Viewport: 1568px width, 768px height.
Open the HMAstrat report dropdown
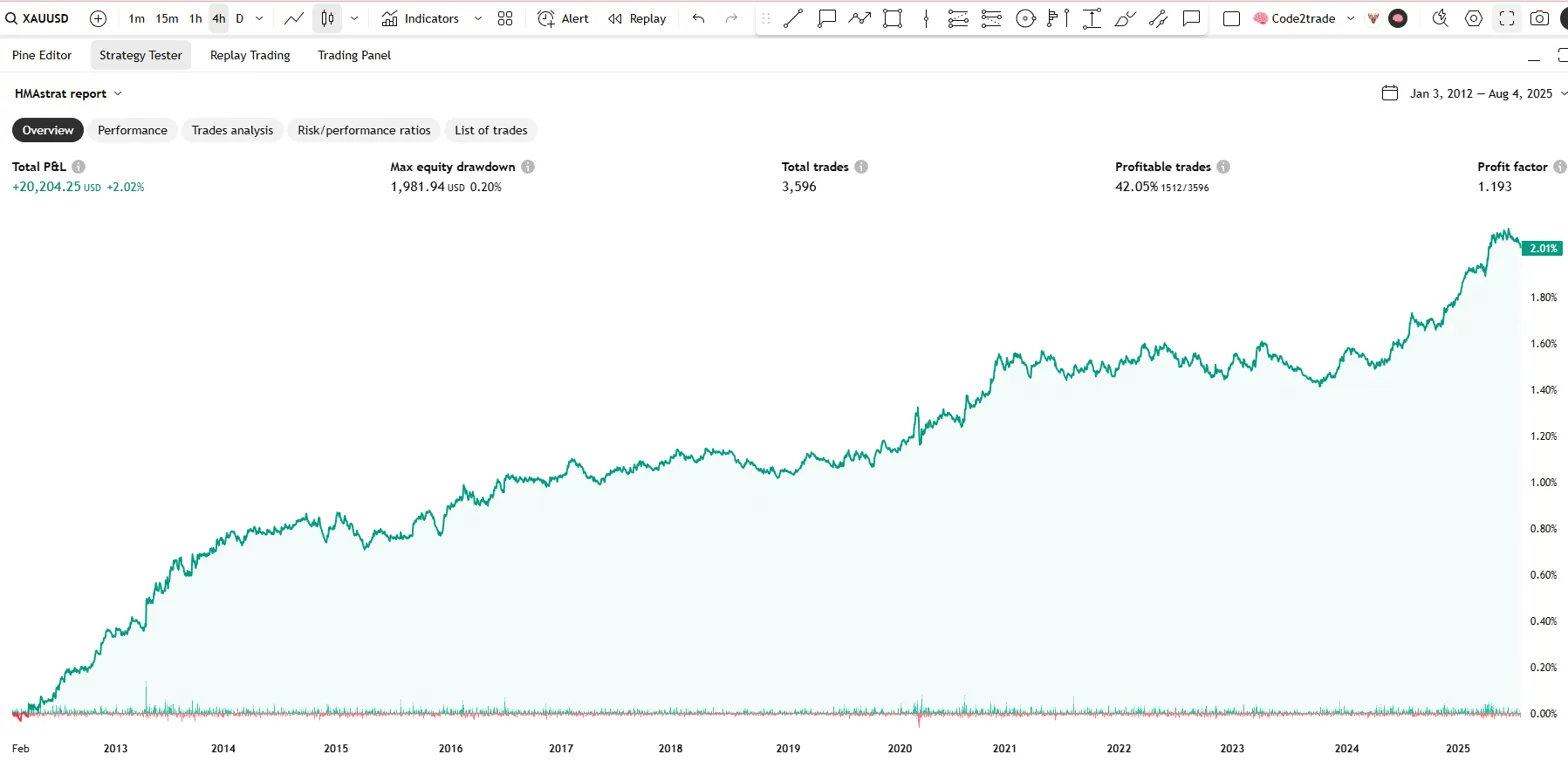[x=68, y=93]
